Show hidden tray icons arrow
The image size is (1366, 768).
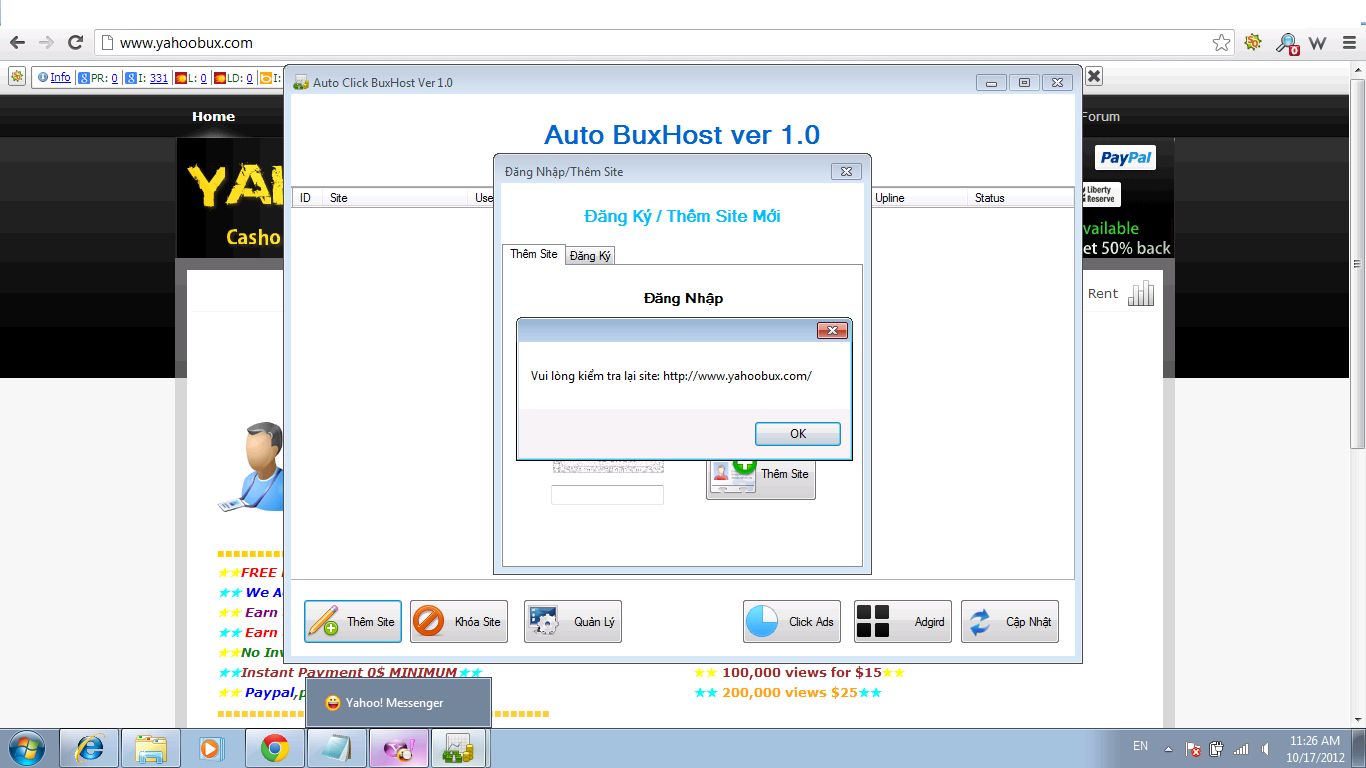(x=1167, y=748)
